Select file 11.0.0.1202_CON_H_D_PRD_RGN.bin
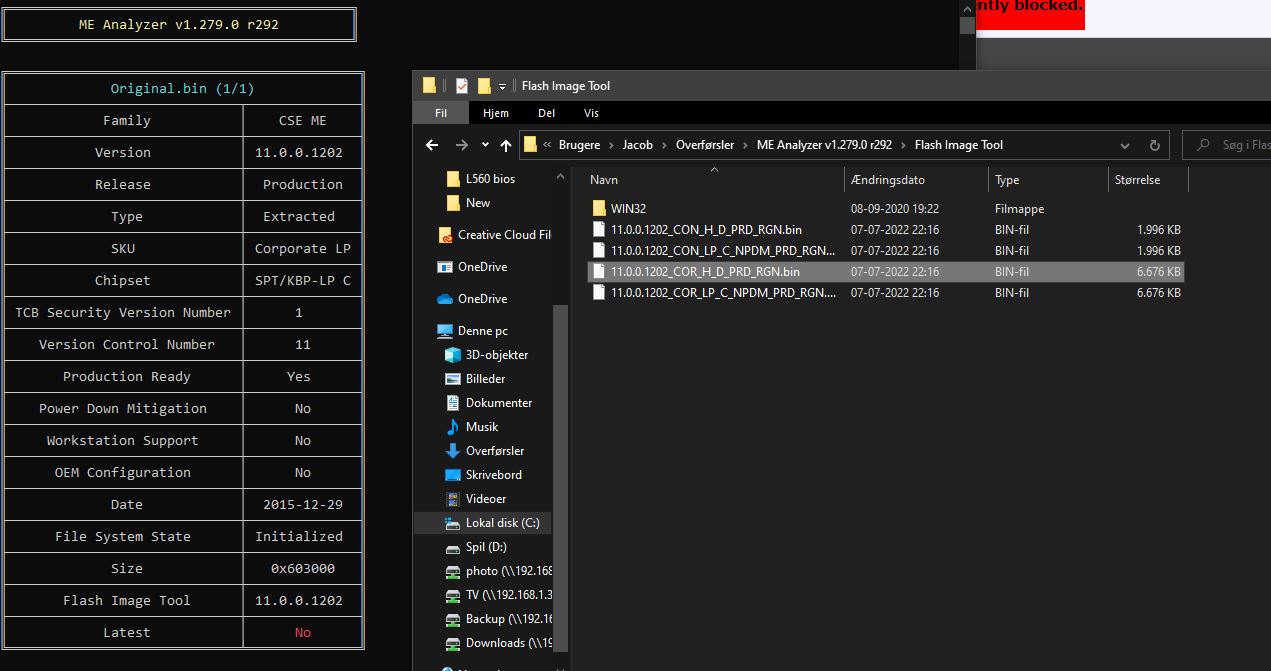The width and height of the screenshot is (1271, 671). pos(706,230)
